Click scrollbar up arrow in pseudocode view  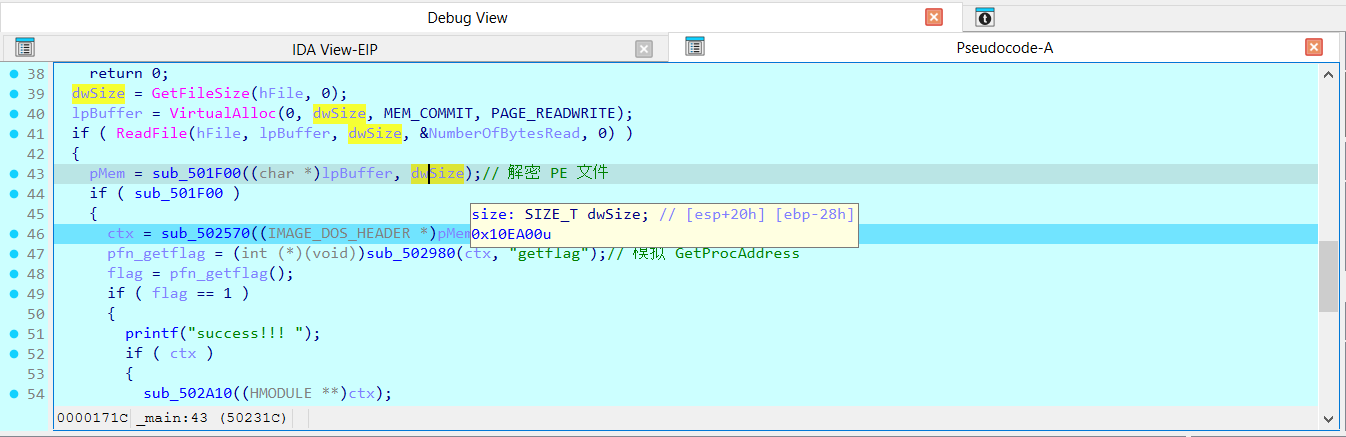[x=1328, y=74]
